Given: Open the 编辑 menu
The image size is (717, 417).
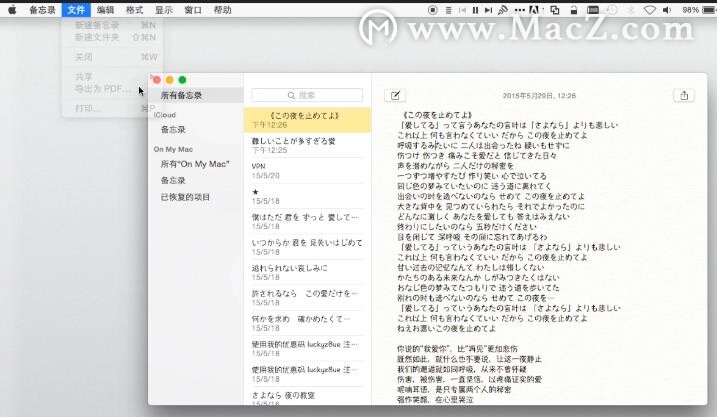Looking at the screenshot, I should tap(105, 10).
